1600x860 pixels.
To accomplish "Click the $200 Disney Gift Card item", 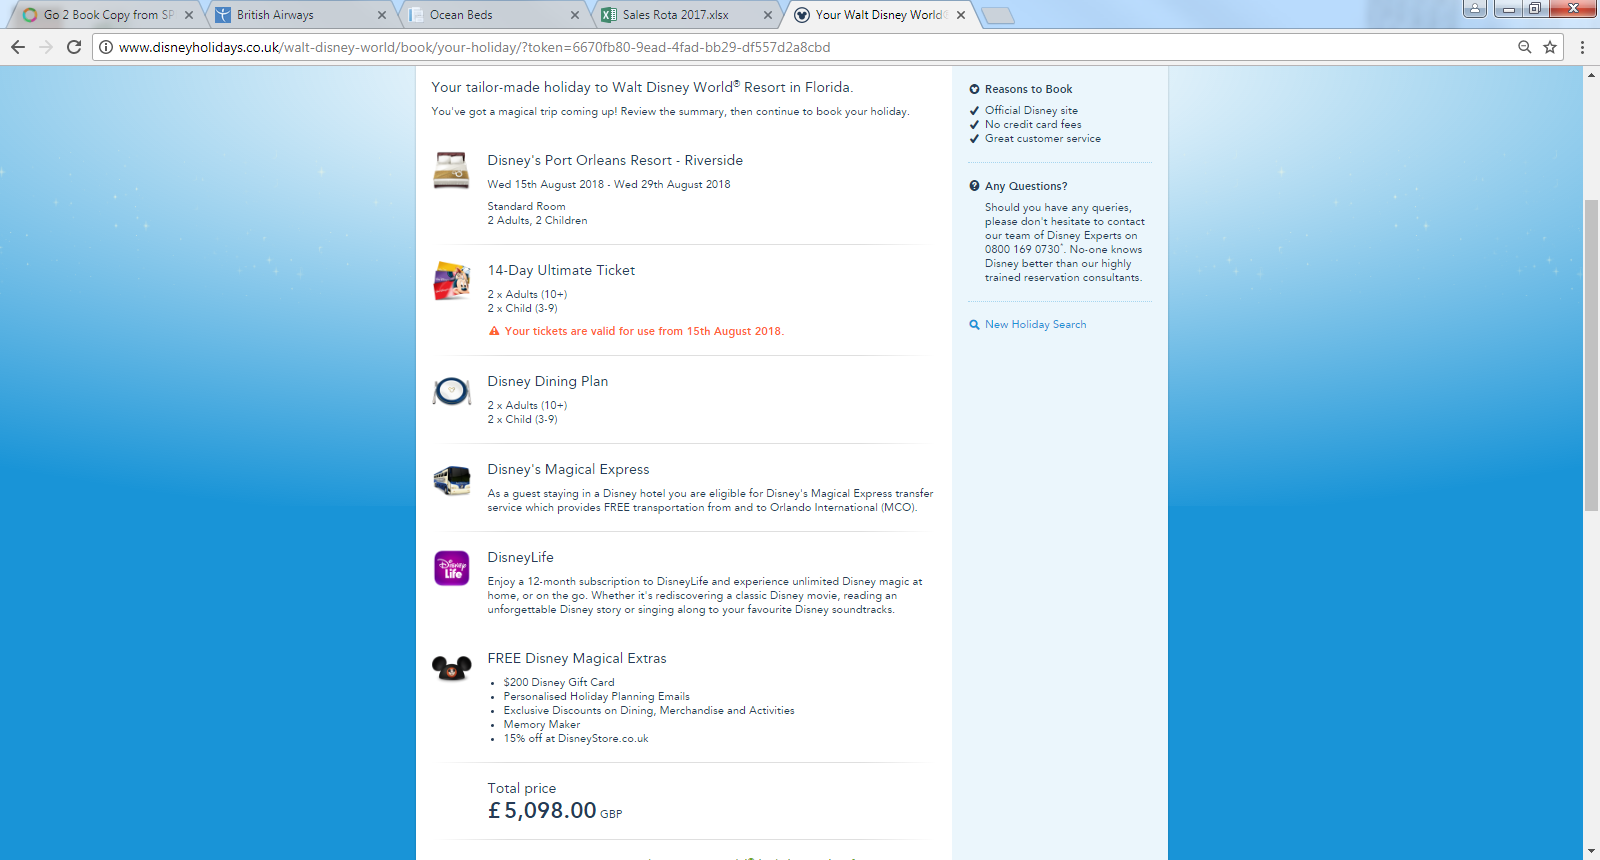I will (x=559, y=682).
